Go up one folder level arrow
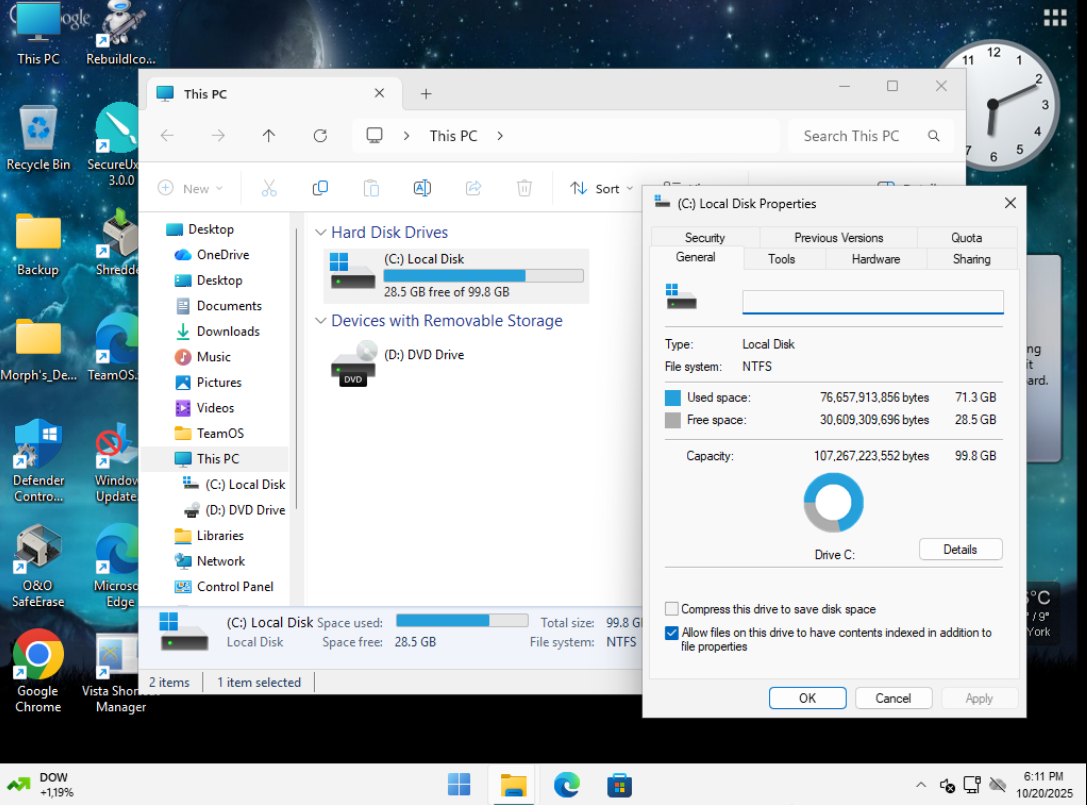The height and width of the screenshot is (805, 1087). click(x=268, y=136)
